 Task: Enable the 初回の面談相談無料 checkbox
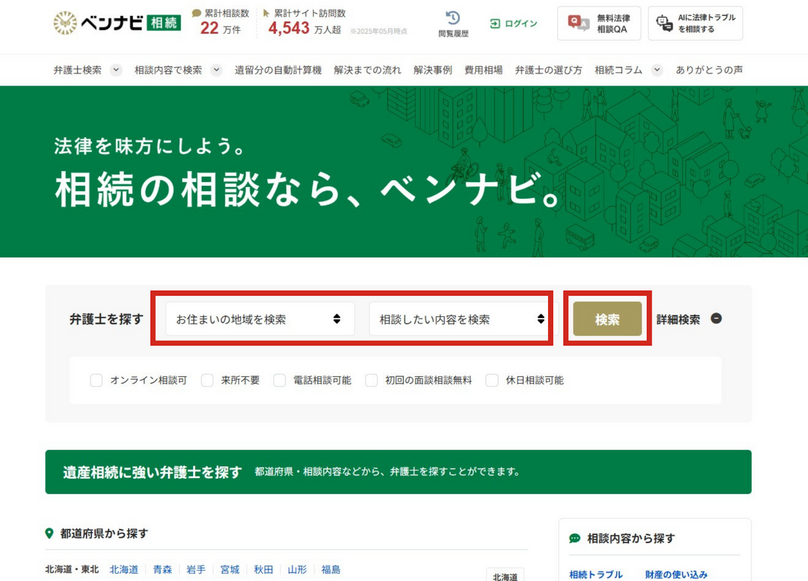click(369, 380)
